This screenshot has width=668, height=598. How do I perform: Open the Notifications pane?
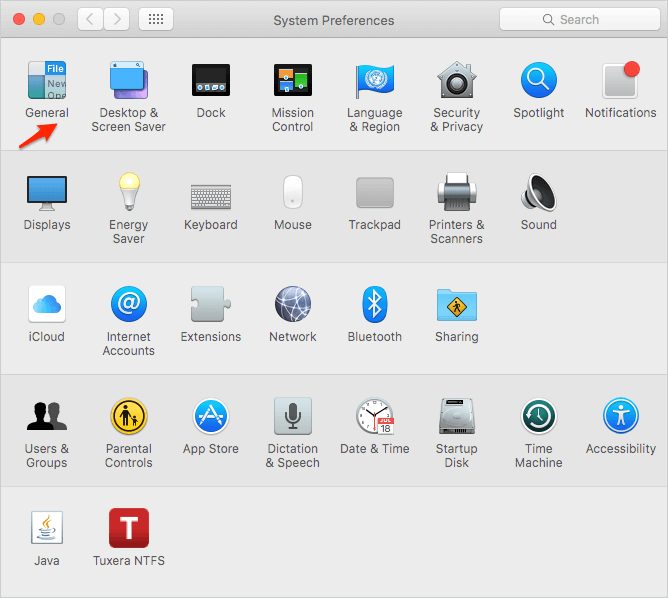[x=621, y=80]
